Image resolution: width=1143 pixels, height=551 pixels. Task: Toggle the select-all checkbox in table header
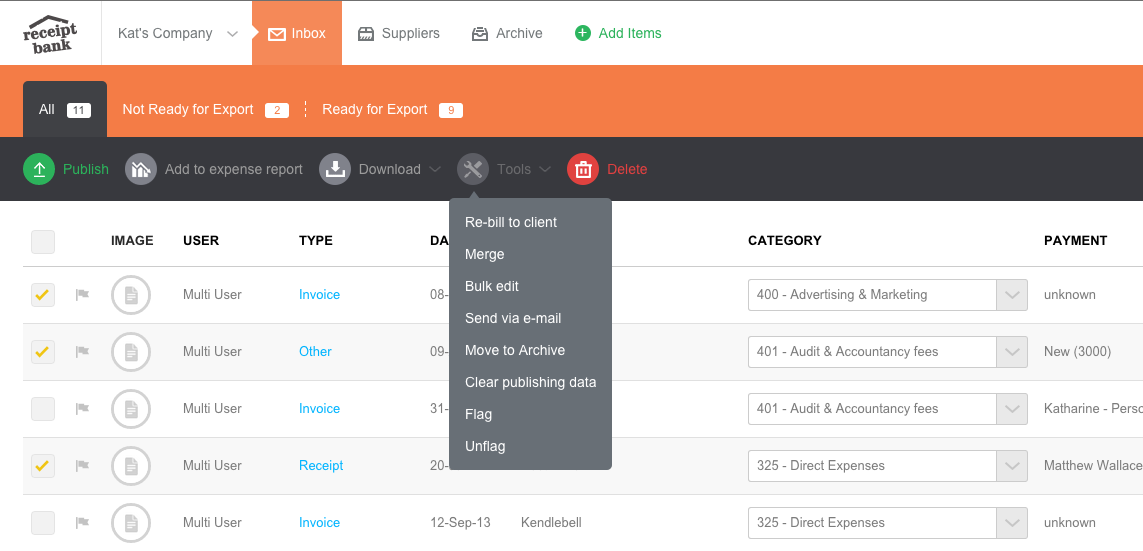(x=43, y=242)
